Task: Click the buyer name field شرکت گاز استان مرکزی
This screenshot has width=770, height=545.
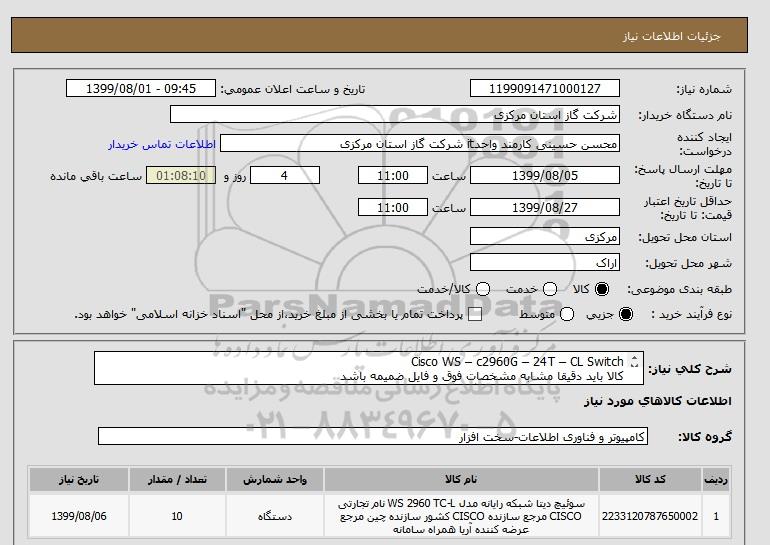Action: (395, 114)
